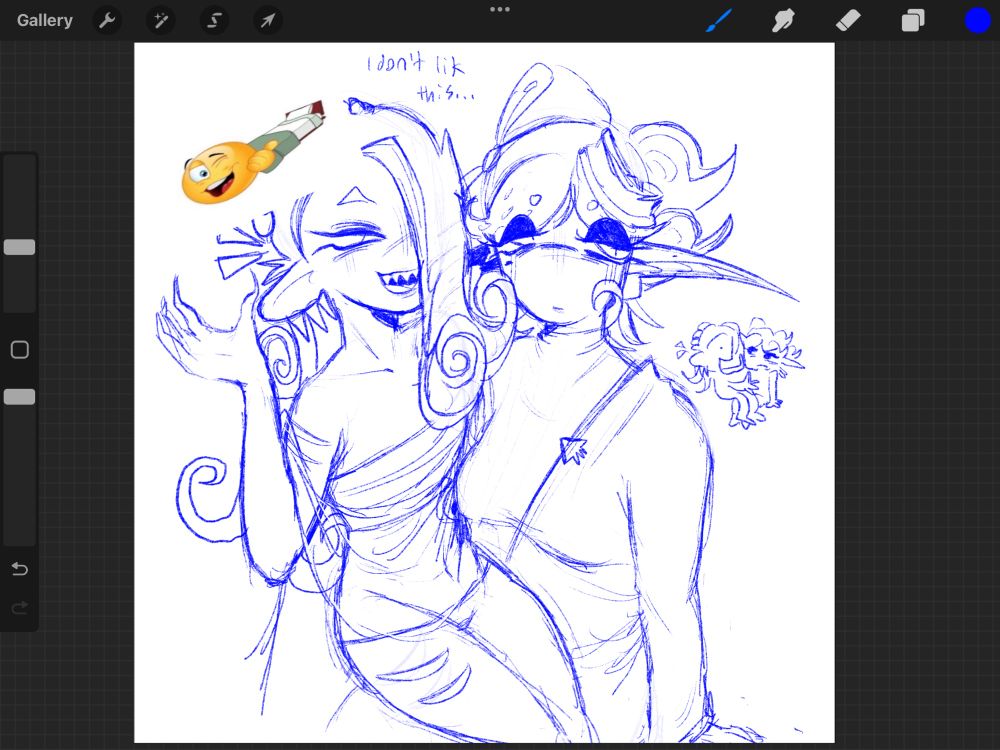Open the Layers panel

[x=913, y=20]
